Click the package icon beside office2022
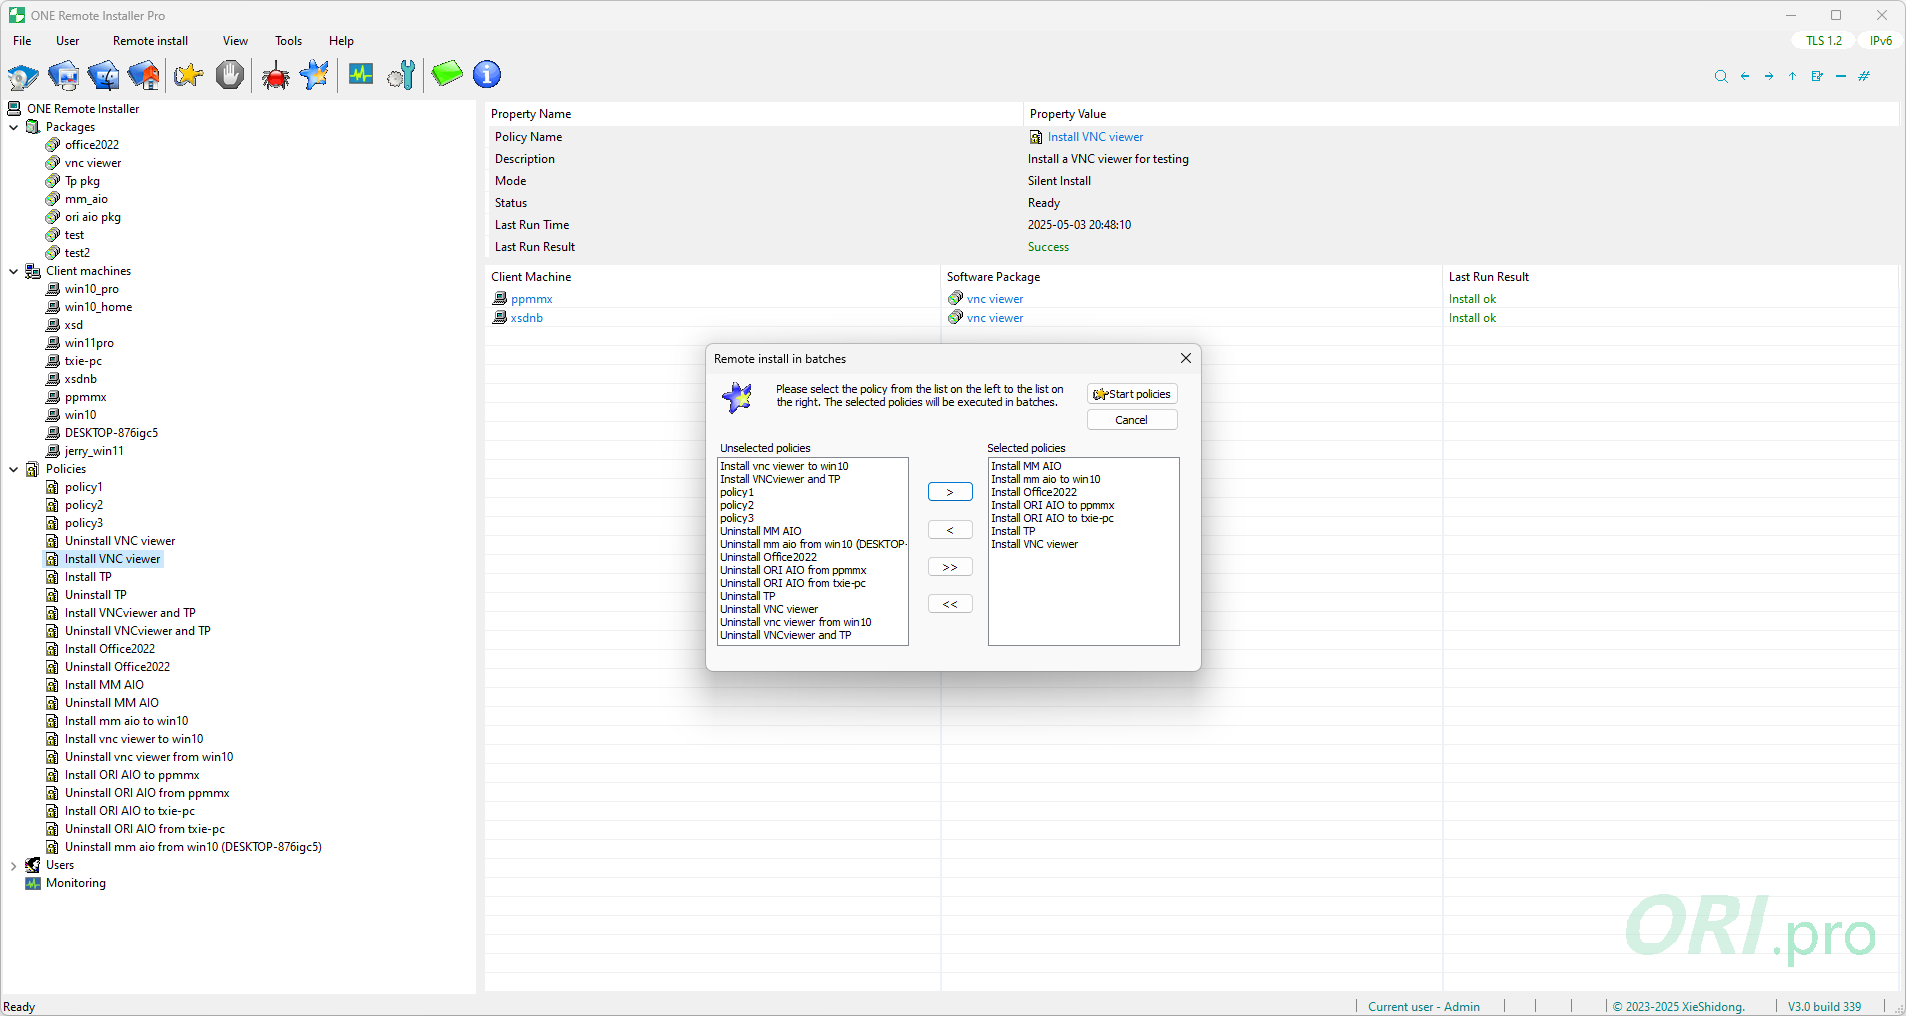Viewport: 1906px width, 1016px height. (x=53, y=145)
